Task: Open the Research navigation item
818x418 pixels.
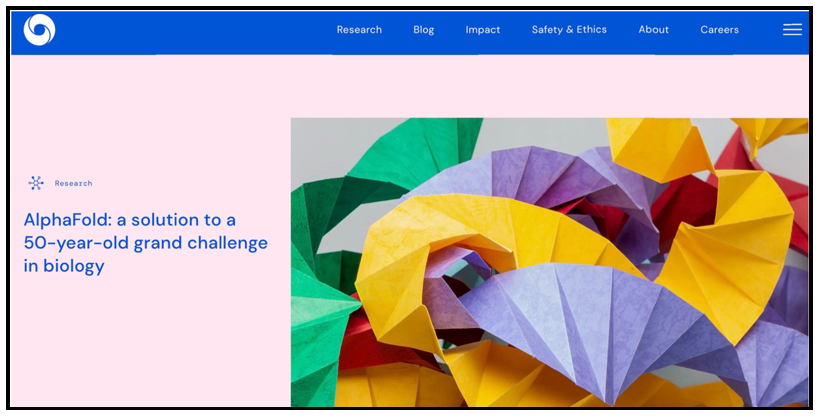Action: point(359,30)
